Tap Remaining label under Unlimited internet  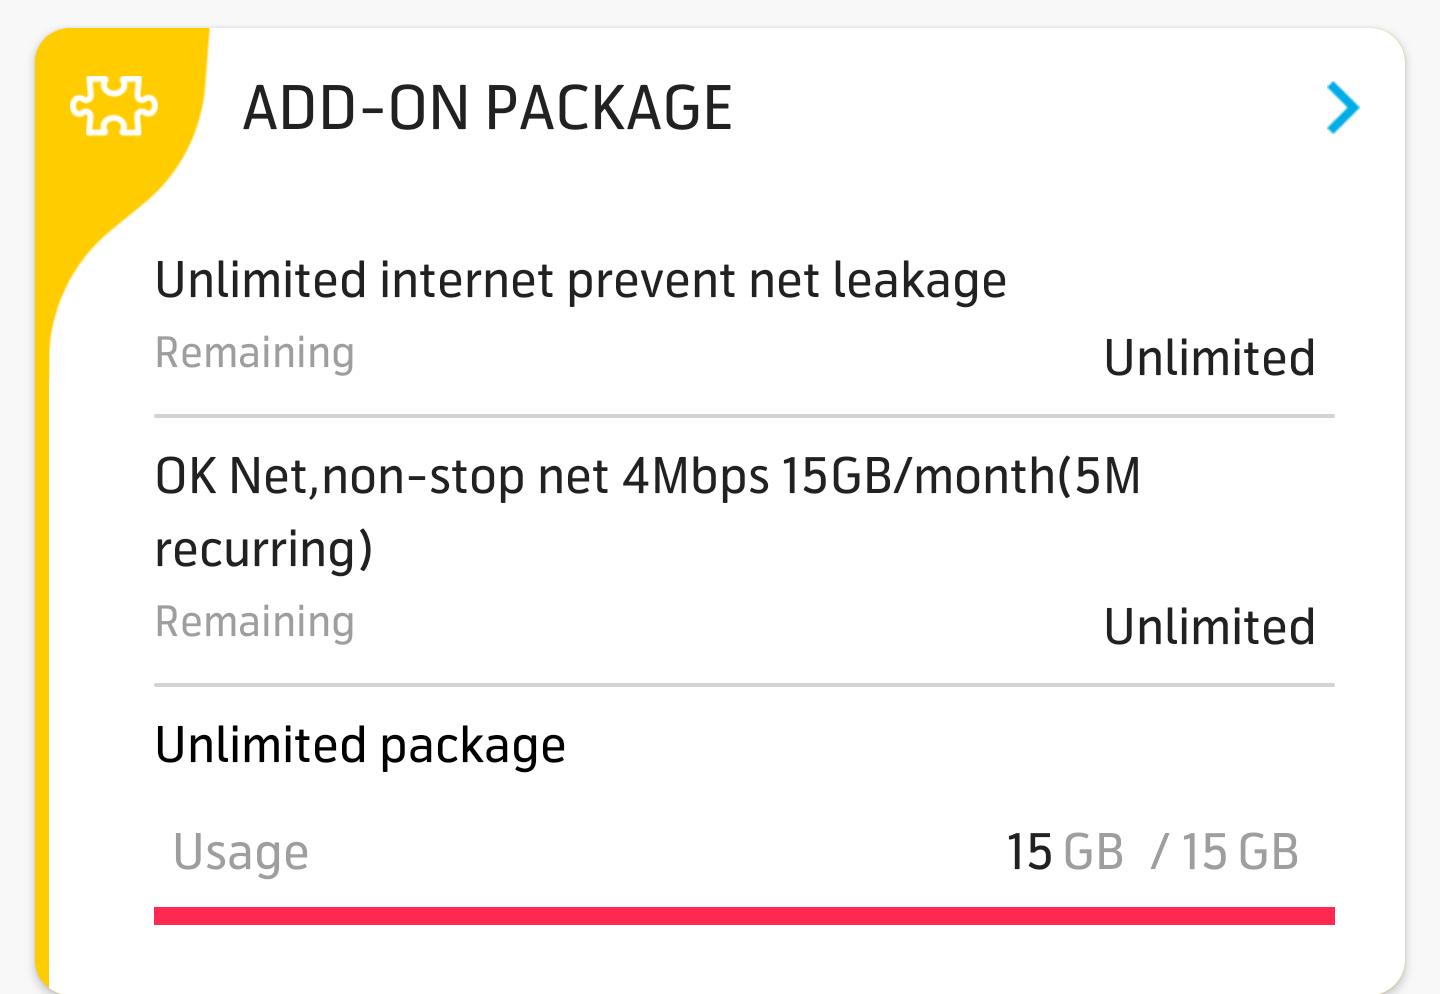pyautogui.click(x=255, y=353)
